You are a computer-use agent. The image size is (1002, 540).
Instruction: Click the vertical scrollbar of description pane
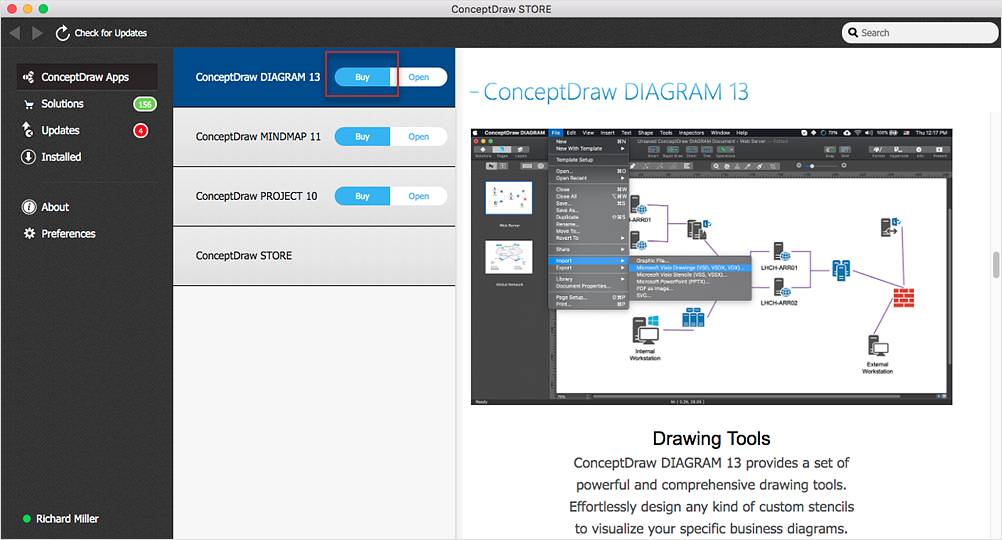(995, 265)
